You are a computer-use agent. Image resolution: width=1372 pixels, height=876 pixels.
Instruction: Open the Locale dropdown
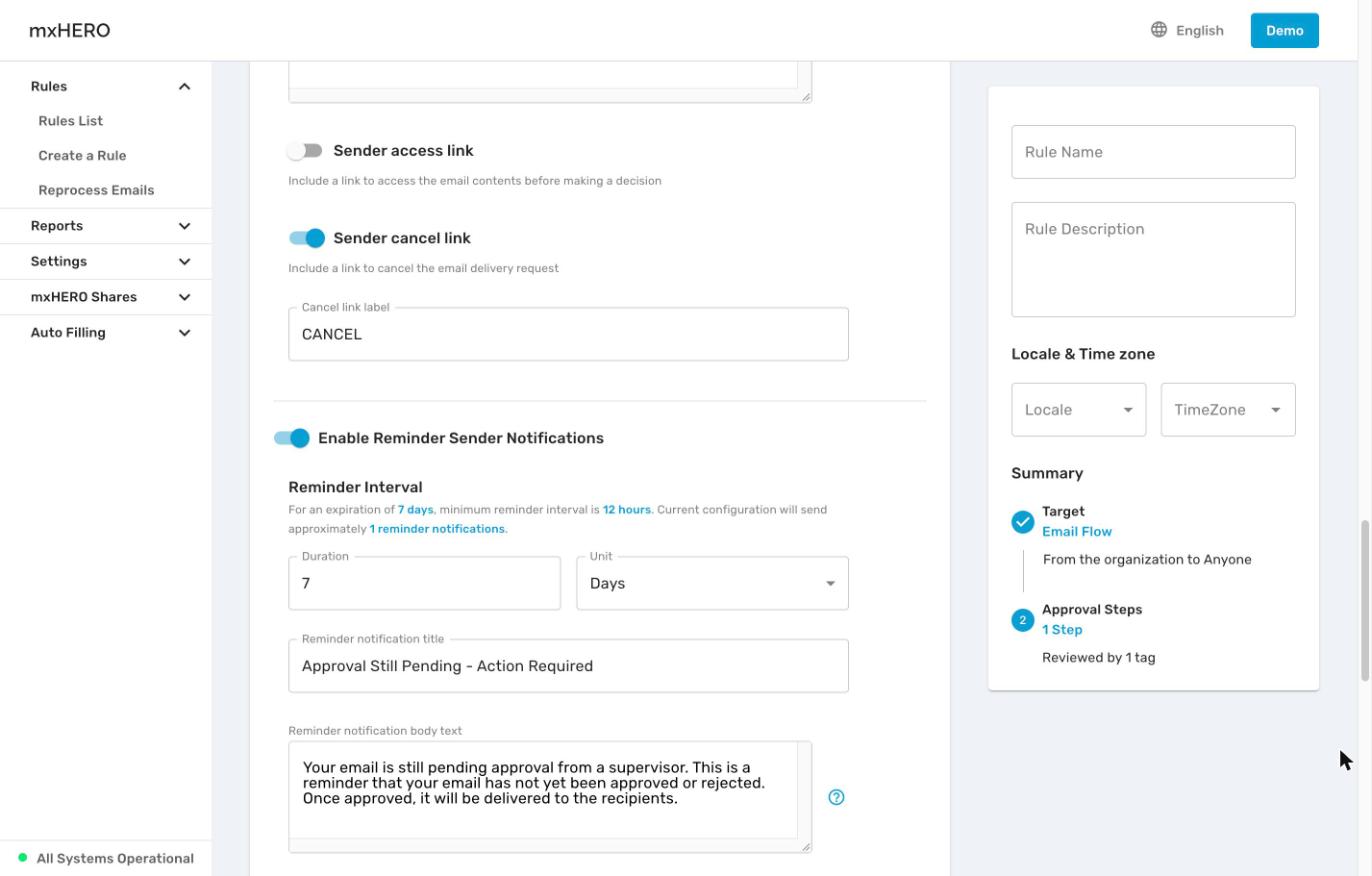pyautogui.click(x=1078, y=410)
